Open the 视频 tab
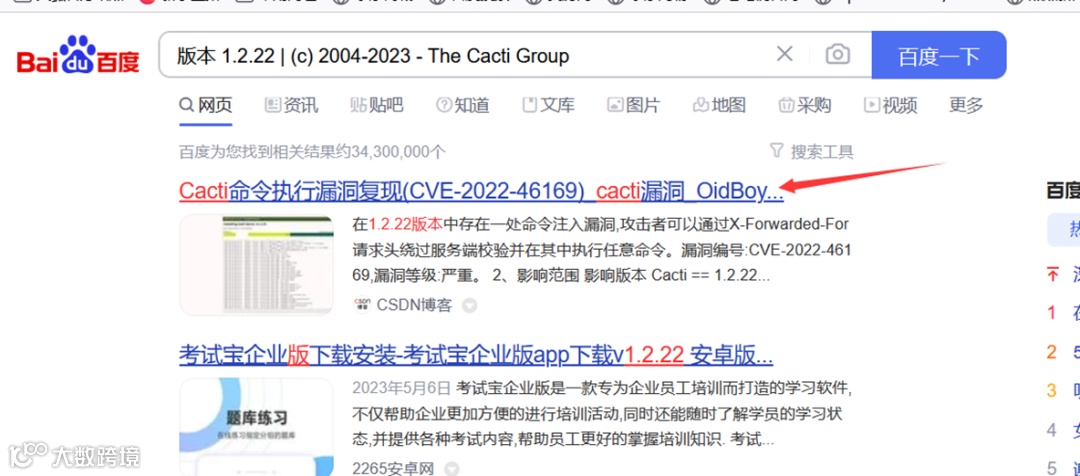This screenshot has height=476, width=1080. point(890,105)
